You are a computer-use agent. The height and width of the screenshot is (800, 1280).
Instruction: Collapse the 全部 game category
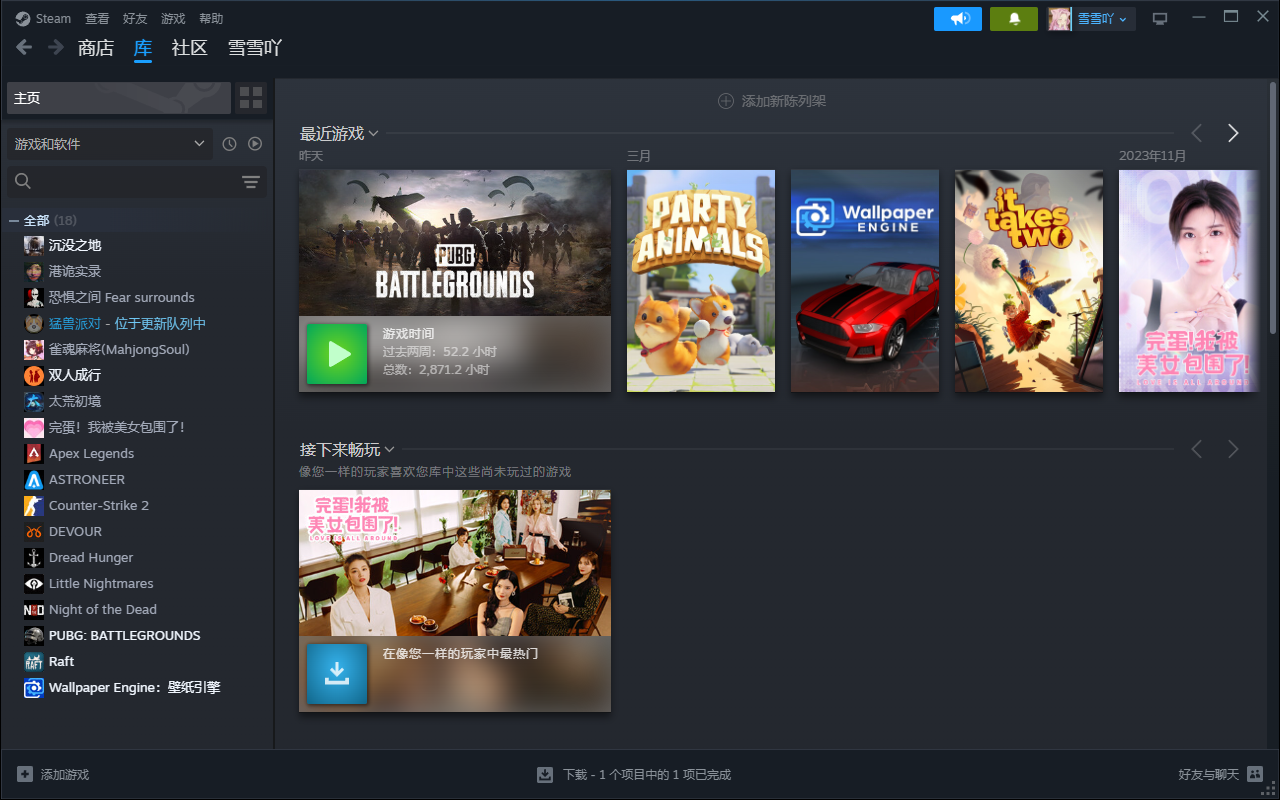click(x=14, y=220)
